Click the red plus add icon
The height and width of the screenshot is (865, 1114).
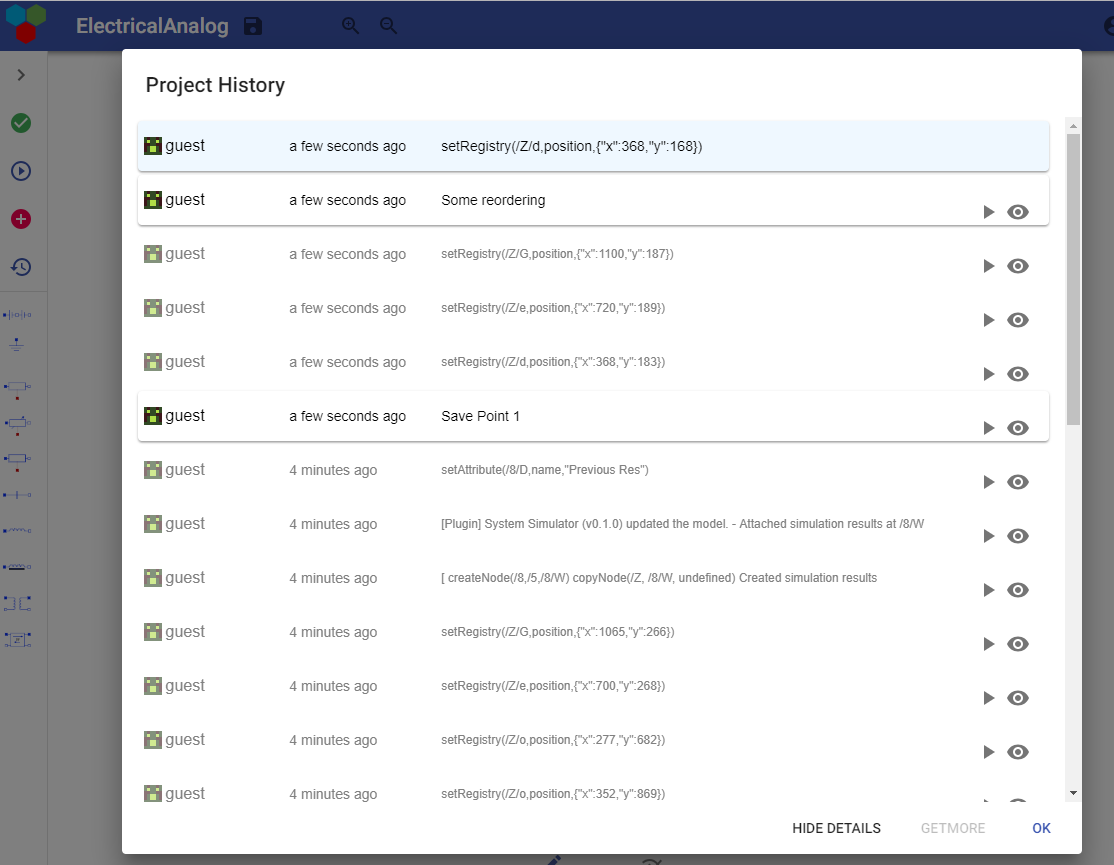(x=21, y=219)
